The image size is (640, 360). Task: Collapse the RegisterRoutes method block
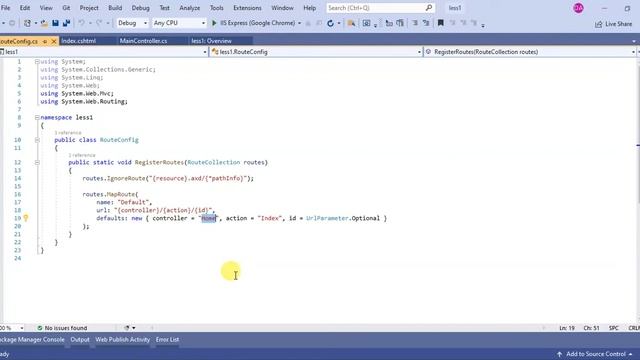[37, 162]
